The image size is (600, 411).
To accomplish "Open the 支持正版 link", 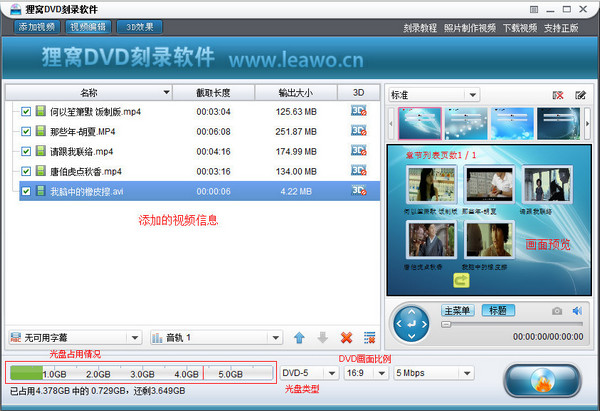I will pos(561,28).
